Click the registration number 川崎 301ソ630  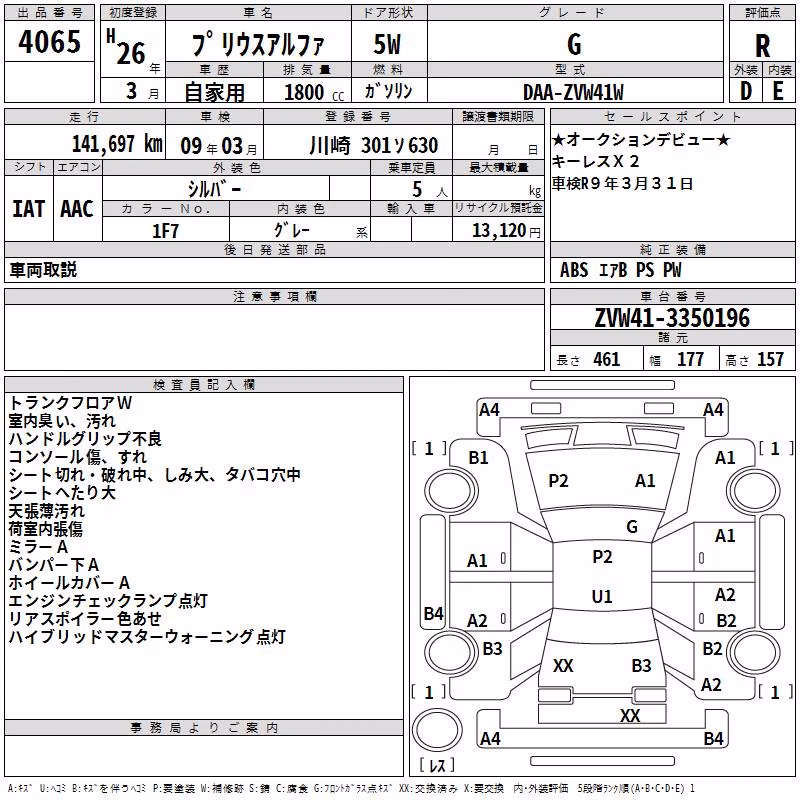[x=373, y=146]
